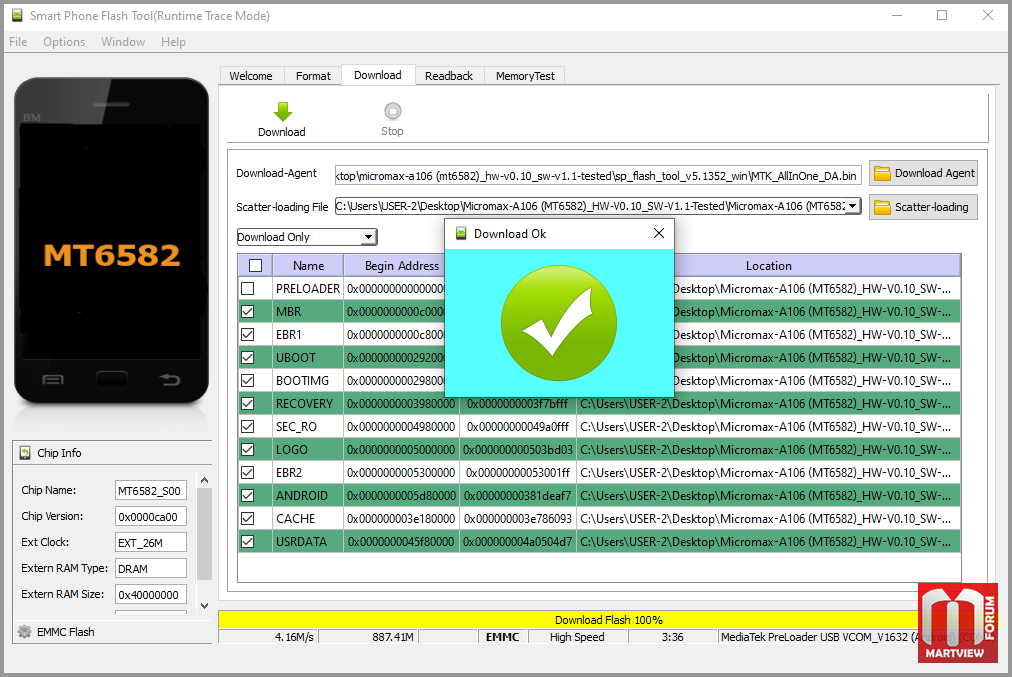Click the Chip Name field MT6582_S00
The image size is (1012, 677).
(x=151, y=490)
